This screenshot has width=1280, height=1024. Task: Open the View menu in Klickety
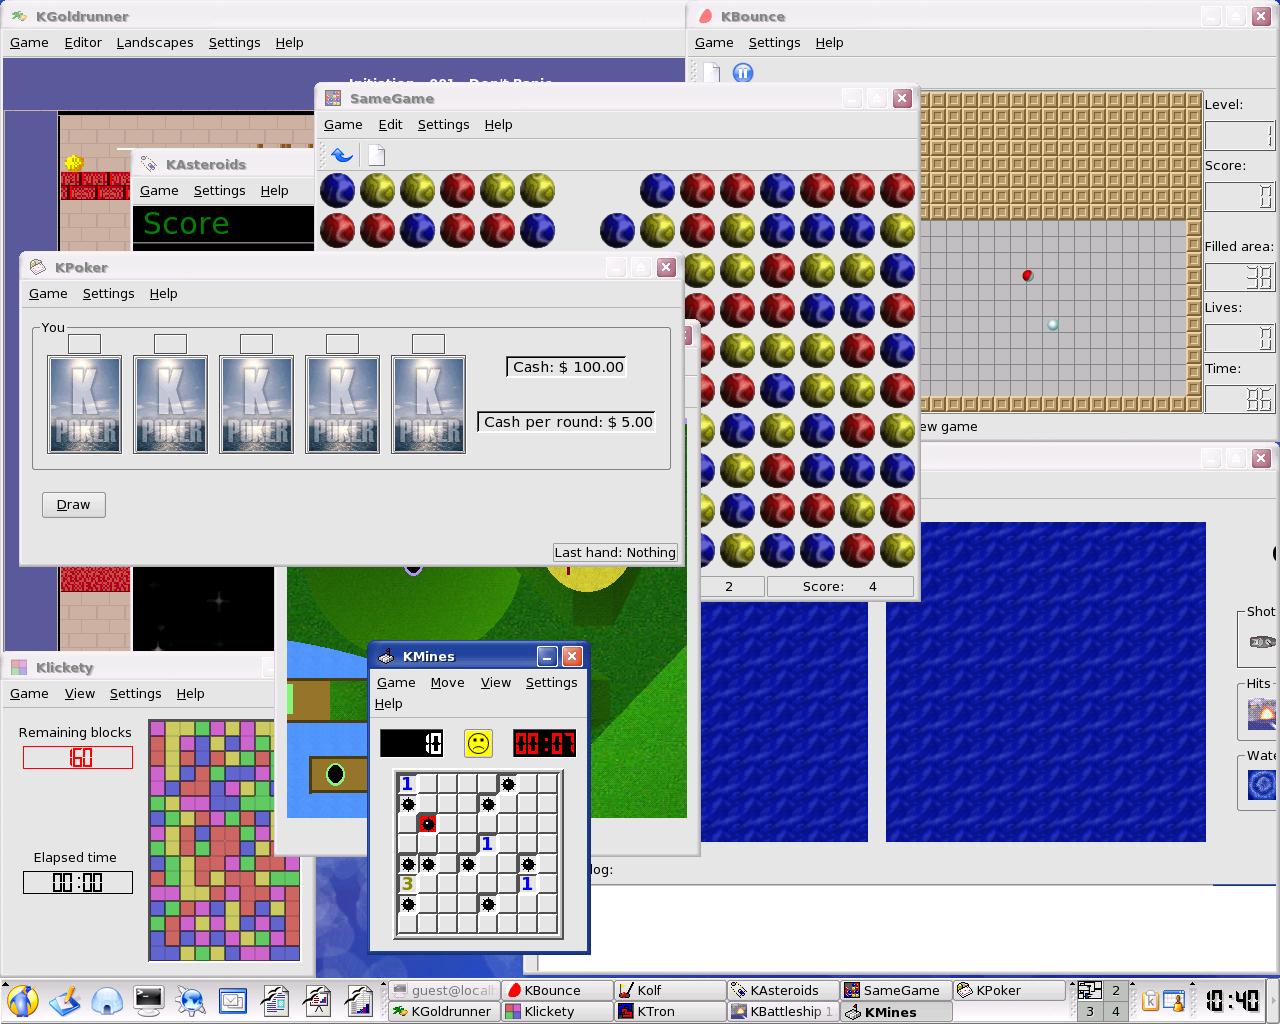click(x=79, y=694)
